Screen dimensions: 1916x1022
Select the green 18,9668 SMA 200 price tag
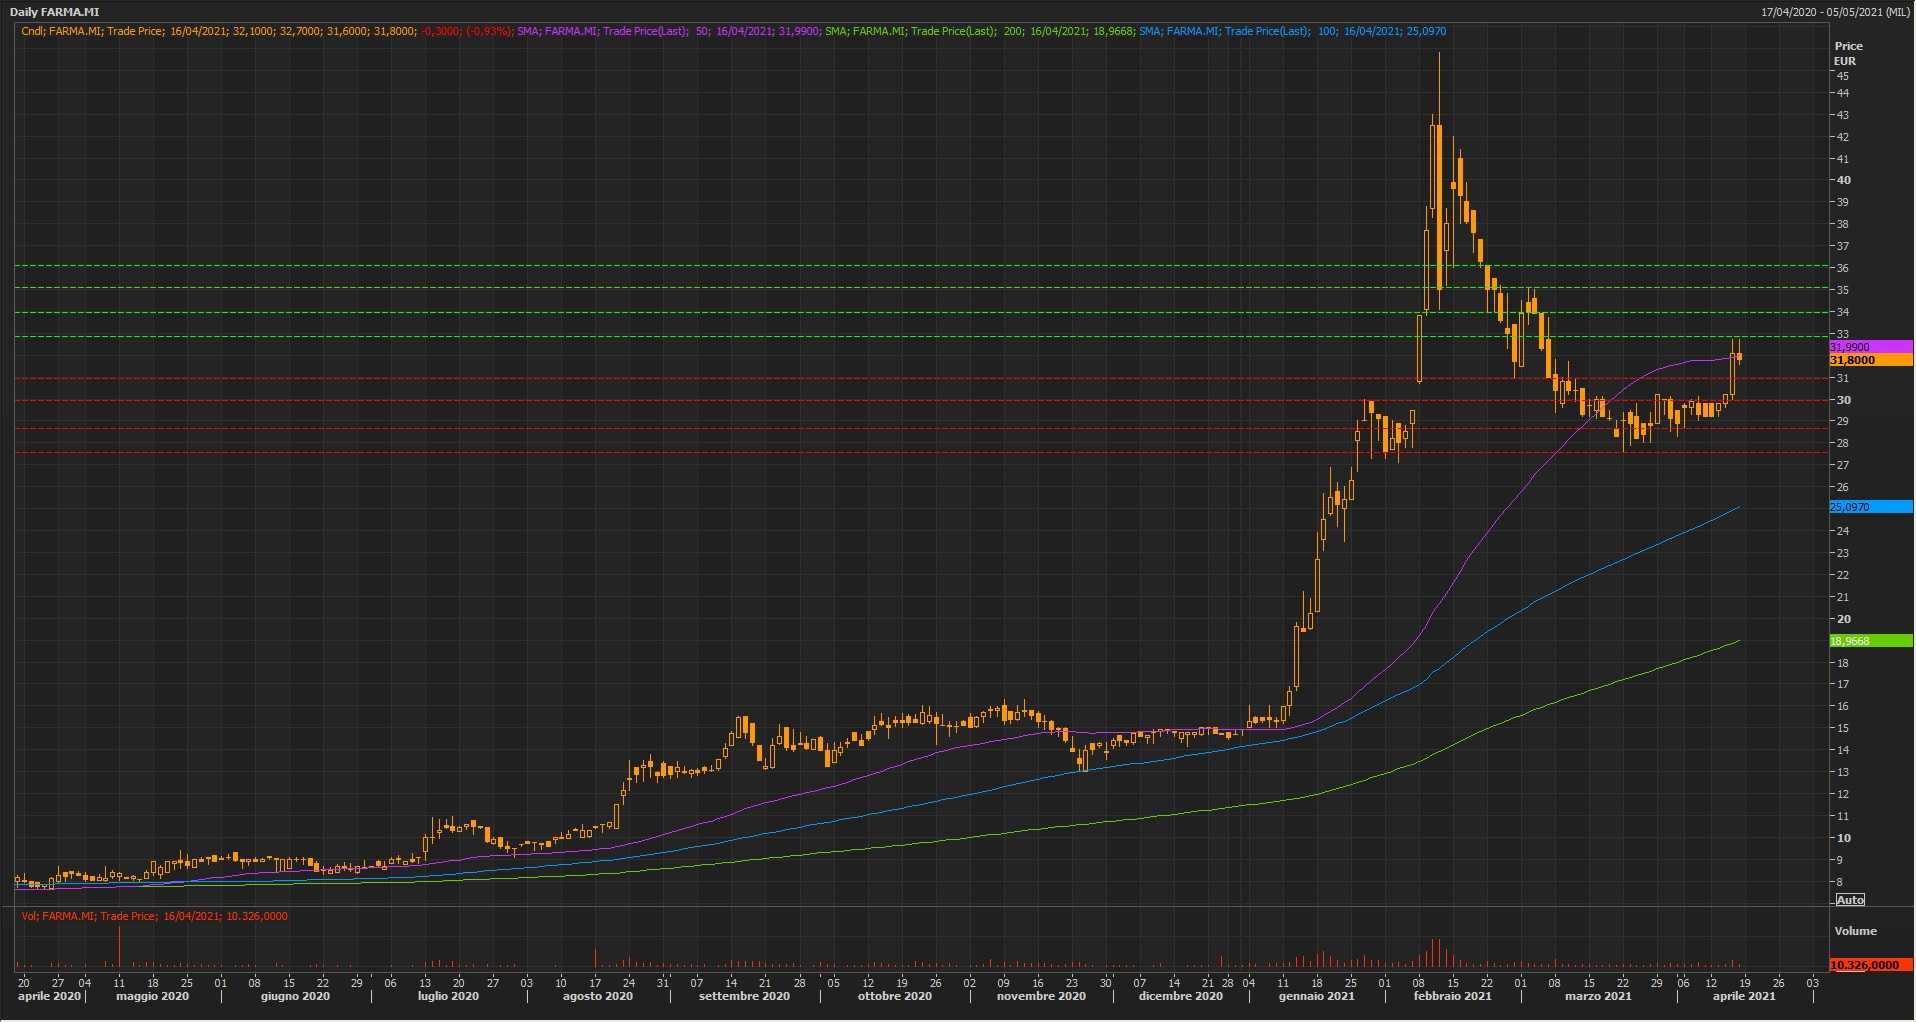pos(1869,641)
